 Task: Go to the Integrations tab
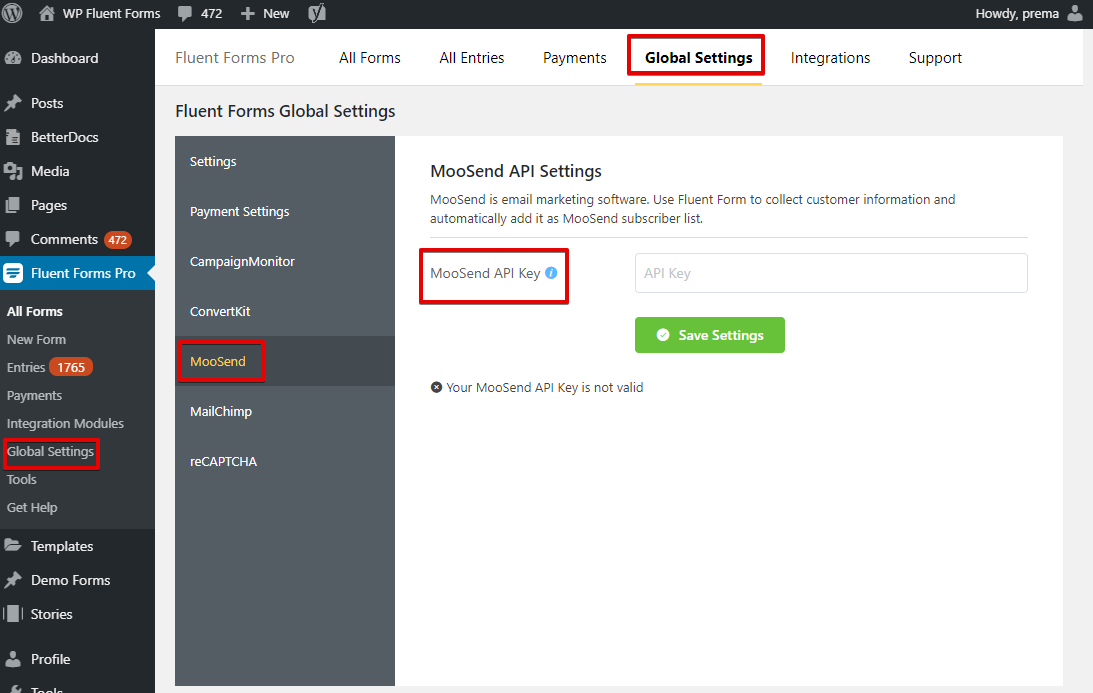click(830, 58)
